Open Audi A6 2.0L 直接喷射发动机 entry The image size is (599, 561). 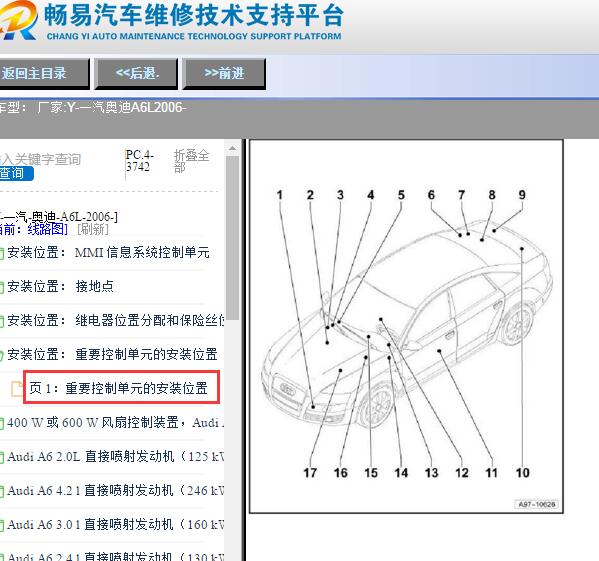[115, 456]
